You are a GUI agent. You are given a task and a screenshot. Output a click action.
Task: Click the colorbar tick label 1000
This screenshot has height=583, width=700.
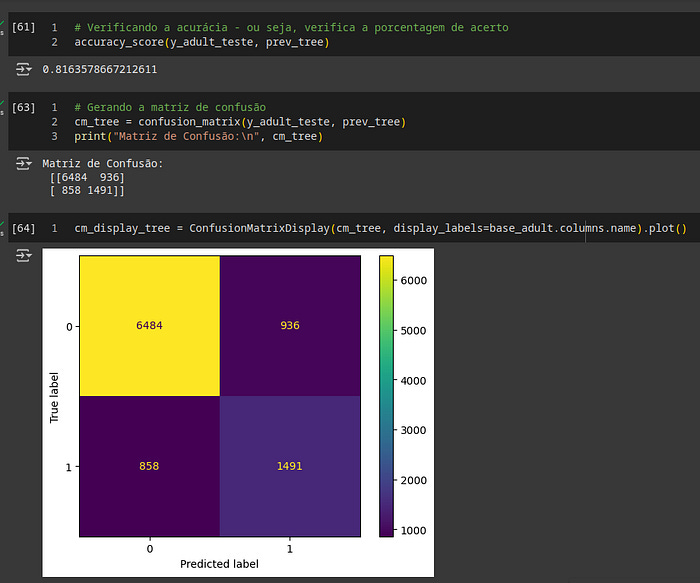(x=413, y=531)
